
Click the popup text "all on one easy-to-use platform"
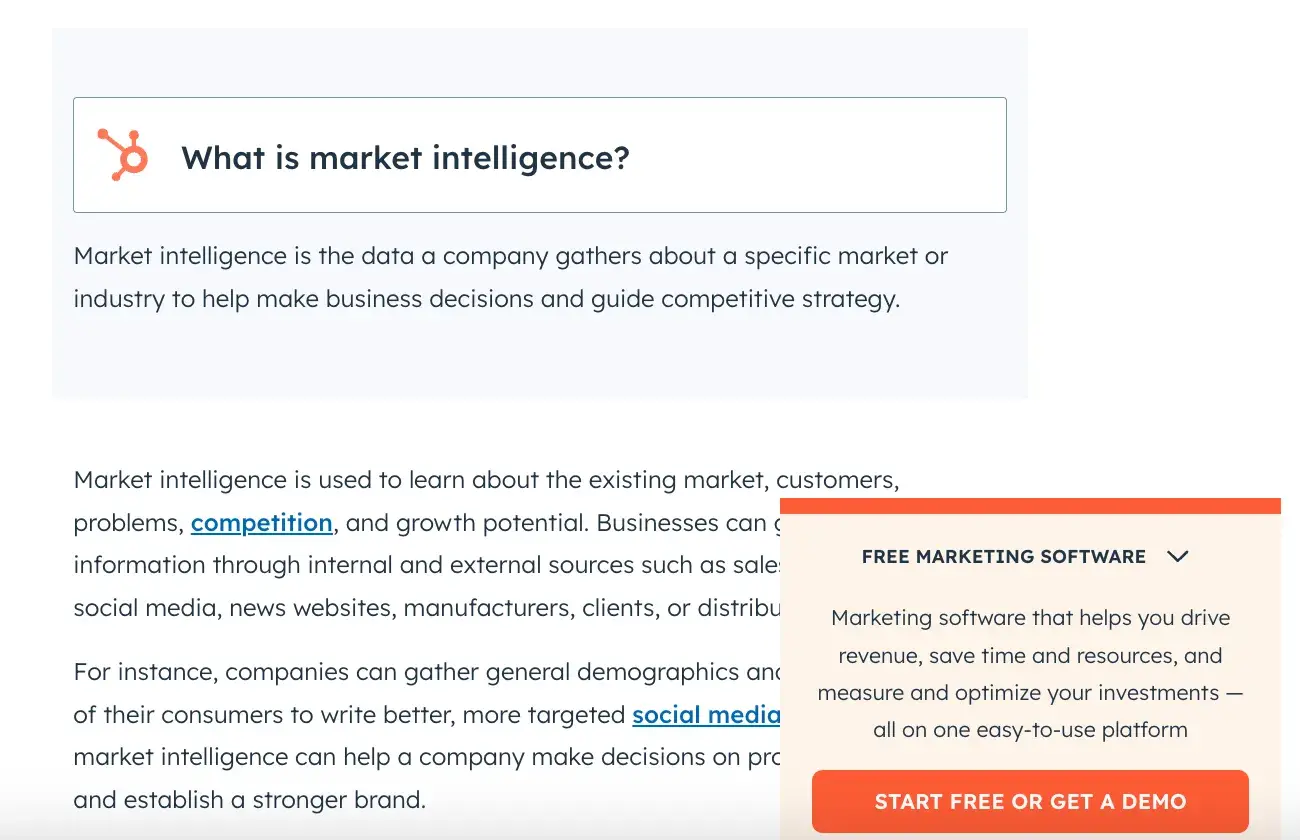click(x=1030, y=729)
